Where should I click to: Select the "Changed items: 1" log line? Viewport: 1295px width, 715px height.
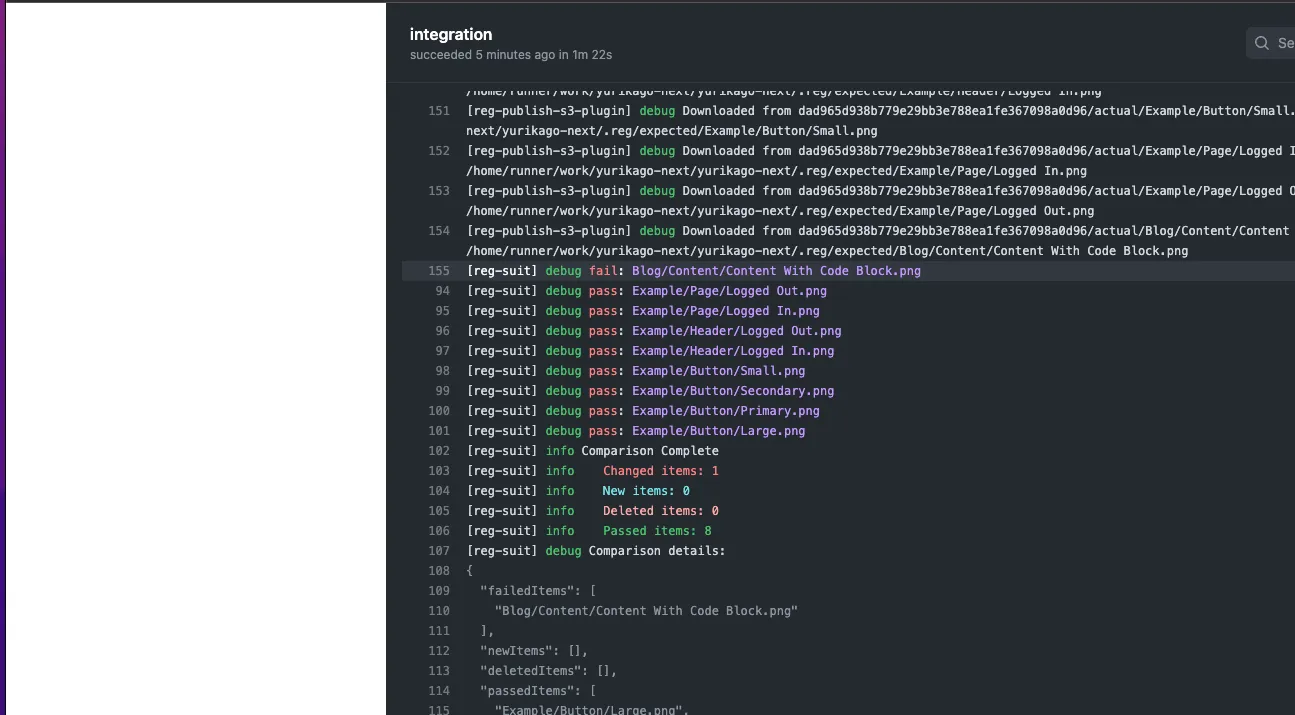tap(660, 471)
